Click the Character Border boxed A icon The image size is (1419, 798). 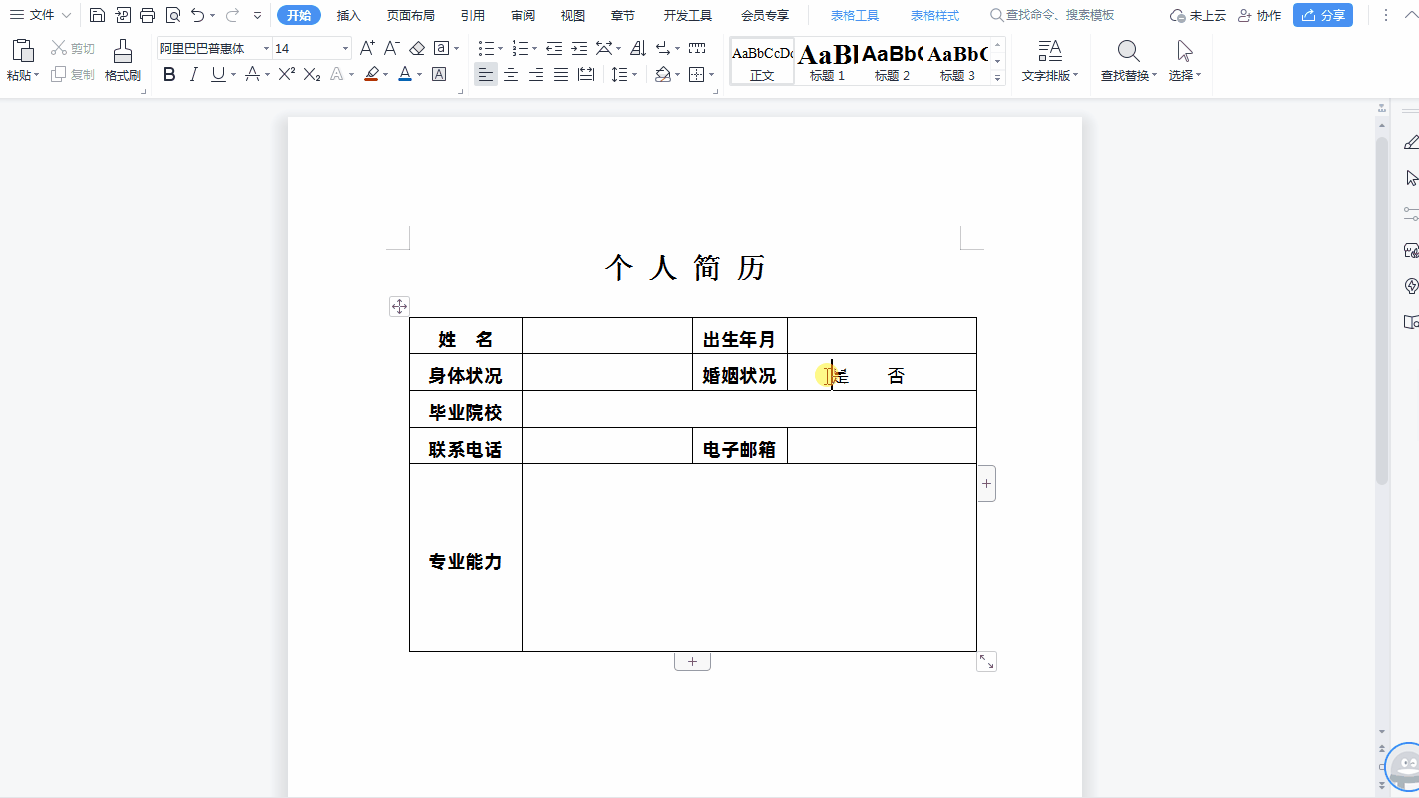pyautogui.click(x=439, y=74)
